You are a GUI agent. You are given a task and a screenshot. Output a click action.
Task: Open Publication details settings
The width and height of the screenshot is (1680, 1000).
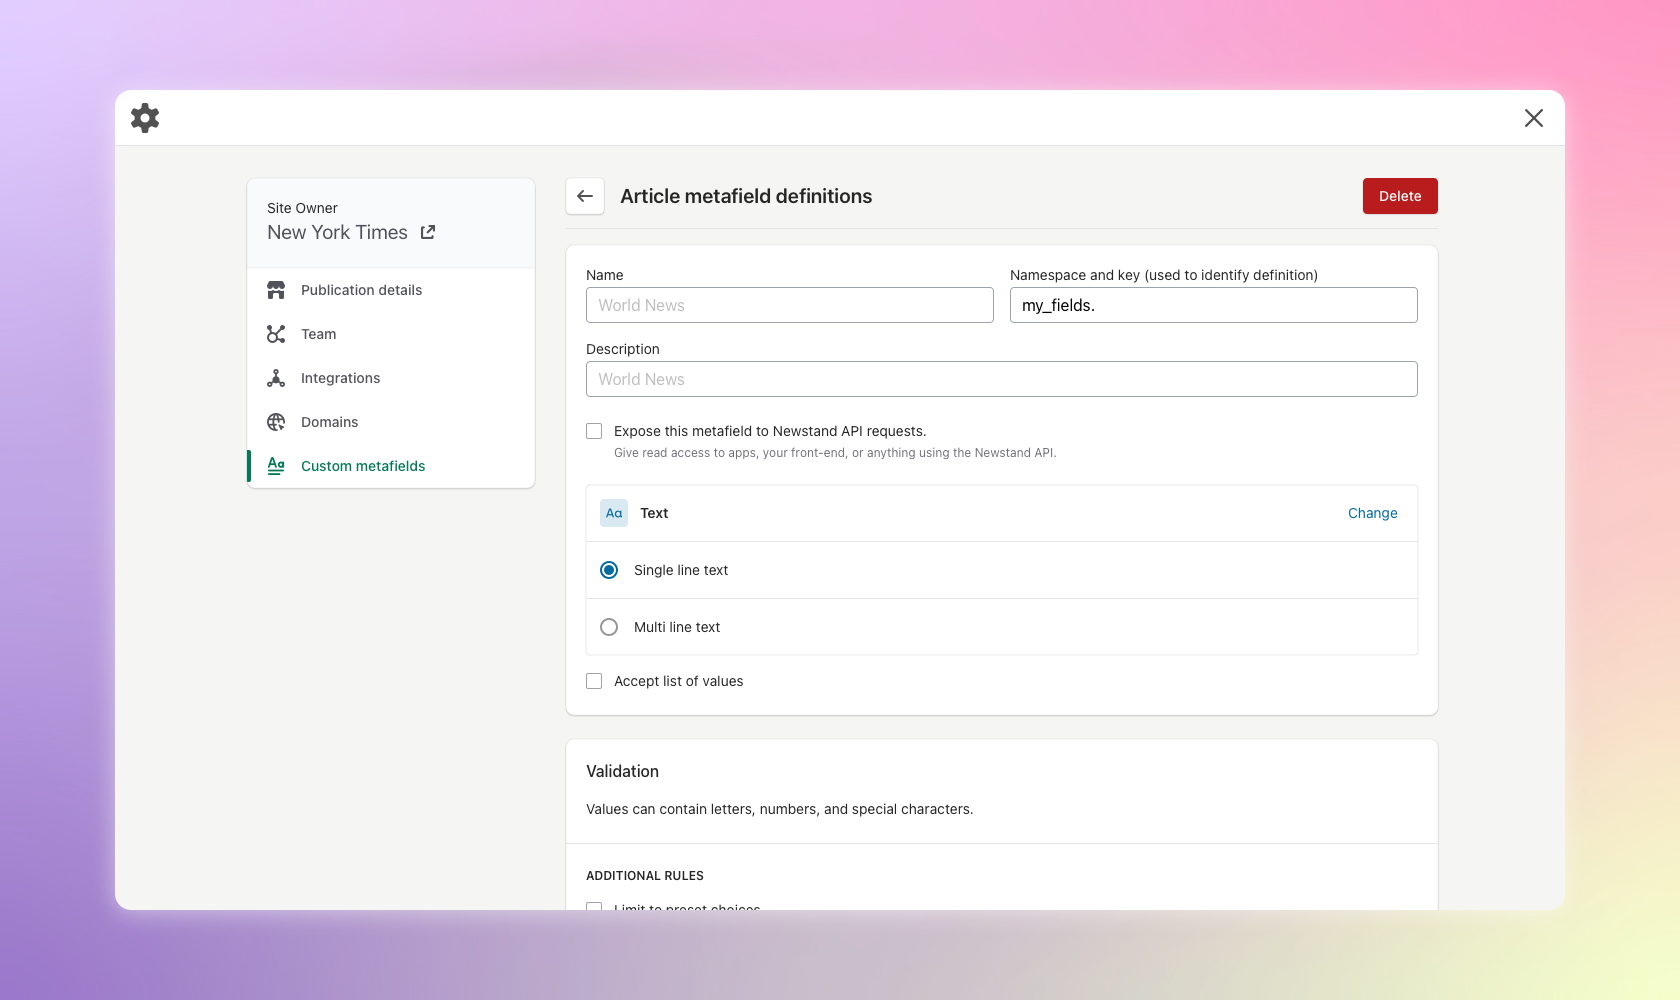point(391,290)
